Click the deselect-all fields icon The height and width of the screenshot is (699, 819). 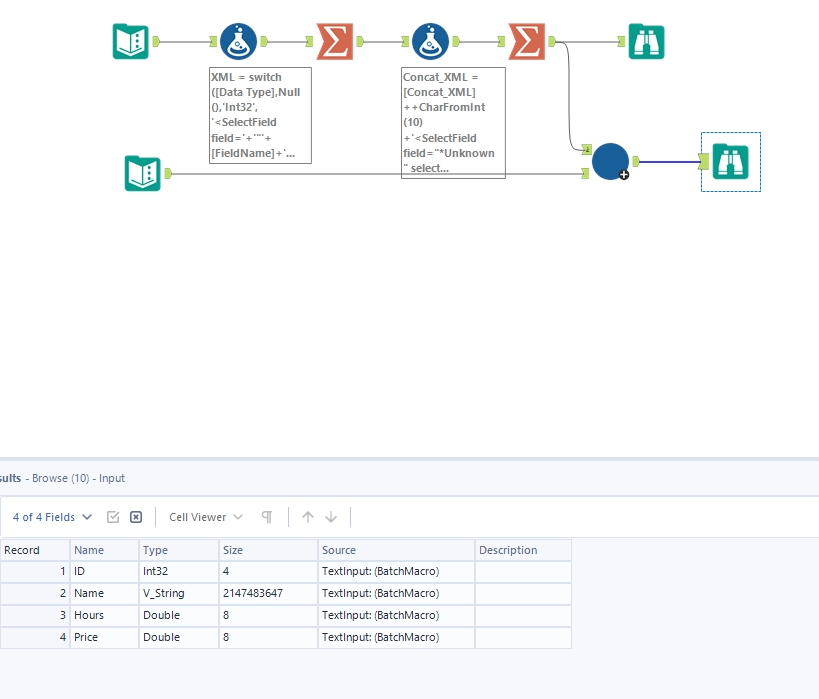point(136,517)
